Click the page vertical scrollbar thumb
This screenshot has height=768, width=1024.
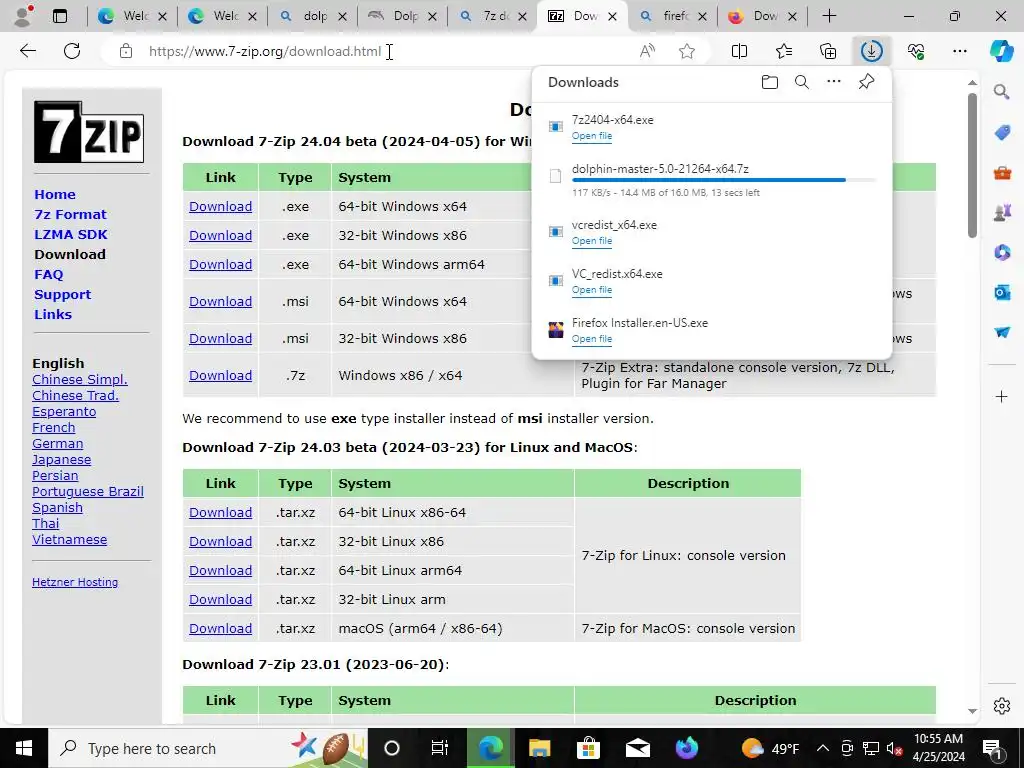[x=972, y=165]
